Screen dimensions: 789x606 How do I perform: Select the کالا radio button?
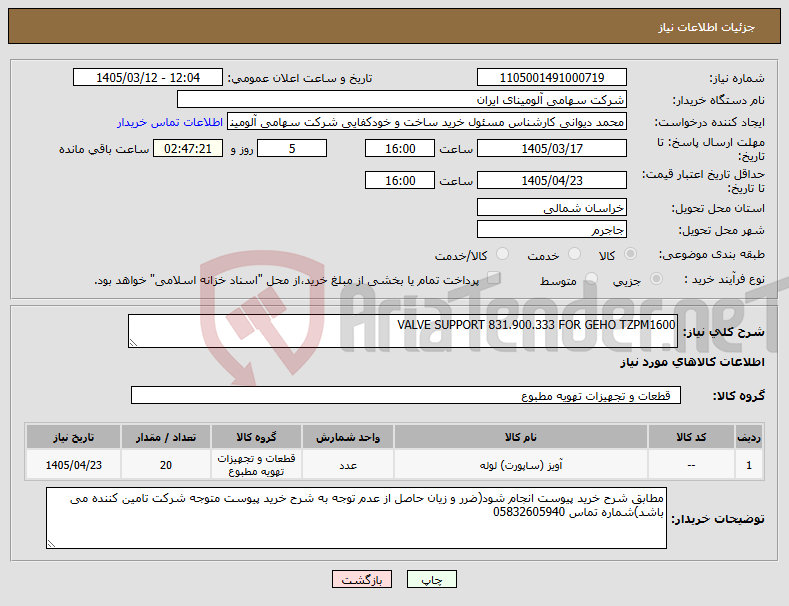[x=630, y=254]
